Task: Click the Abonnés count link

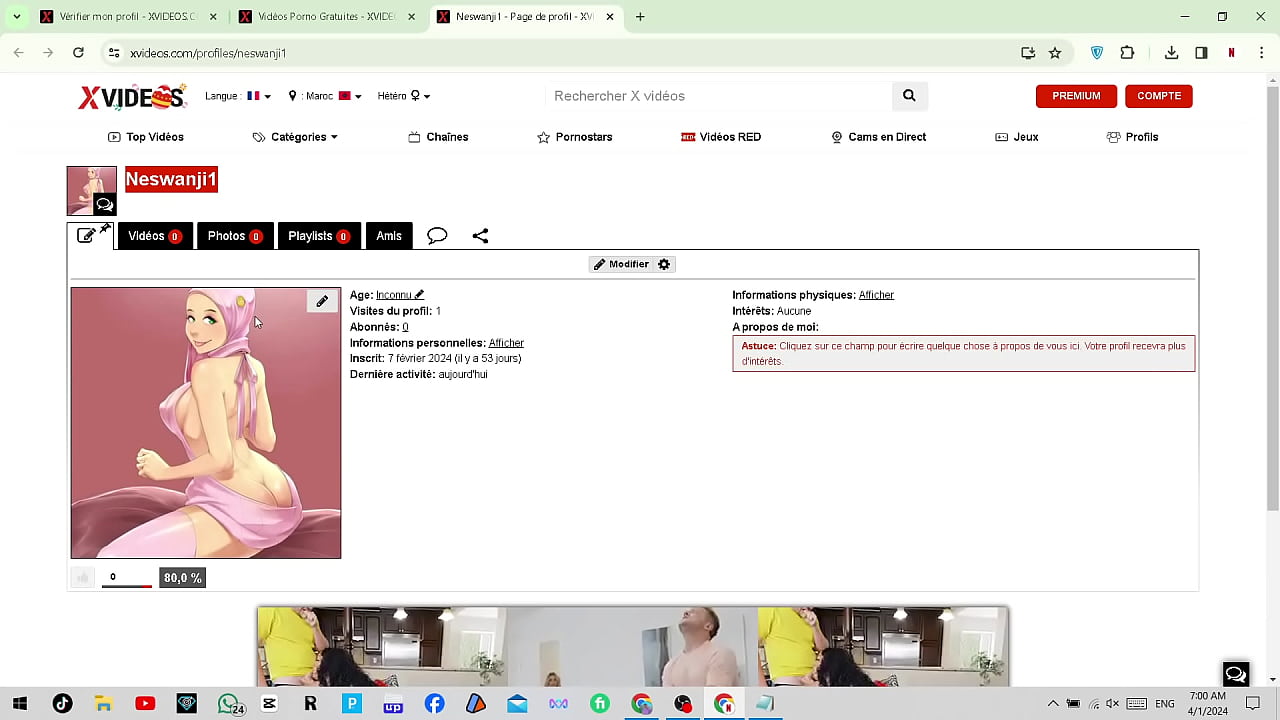Action: click(405, 327)
